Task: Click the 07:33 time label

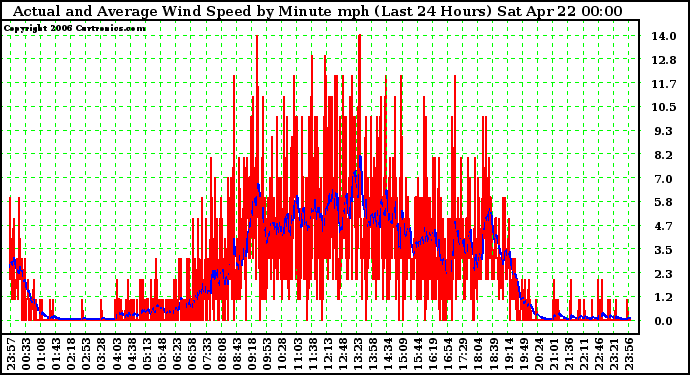Action: coord(207,353)
